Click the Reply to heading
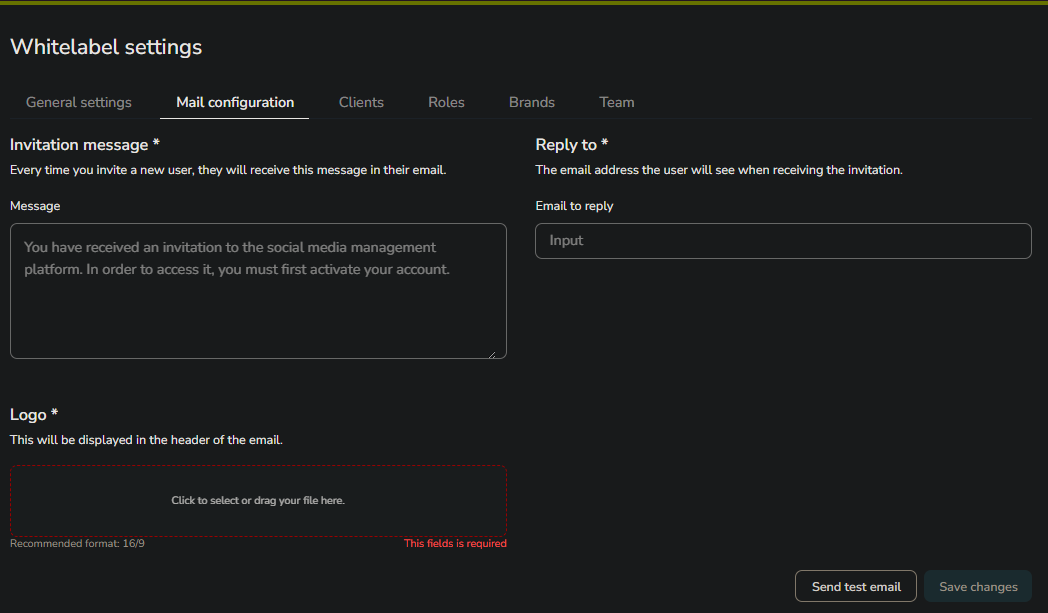Image resolution: width=1048 pixels, height=613 pixels. (x=571, y=144)
